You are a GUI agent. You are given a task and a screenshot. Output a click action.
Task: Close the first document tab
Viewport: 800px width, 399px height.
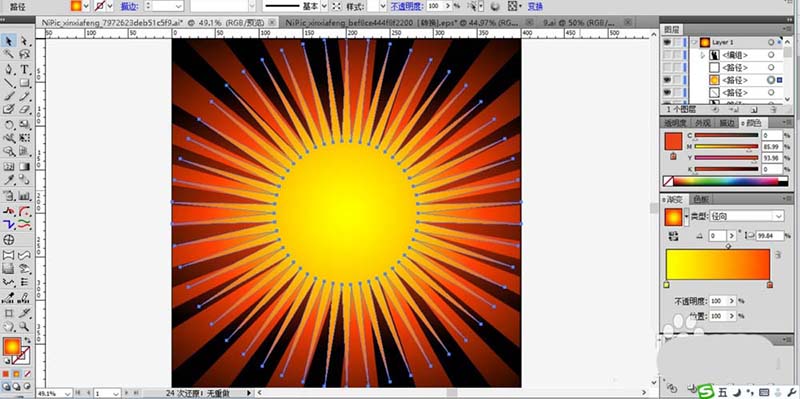[272, 22]
